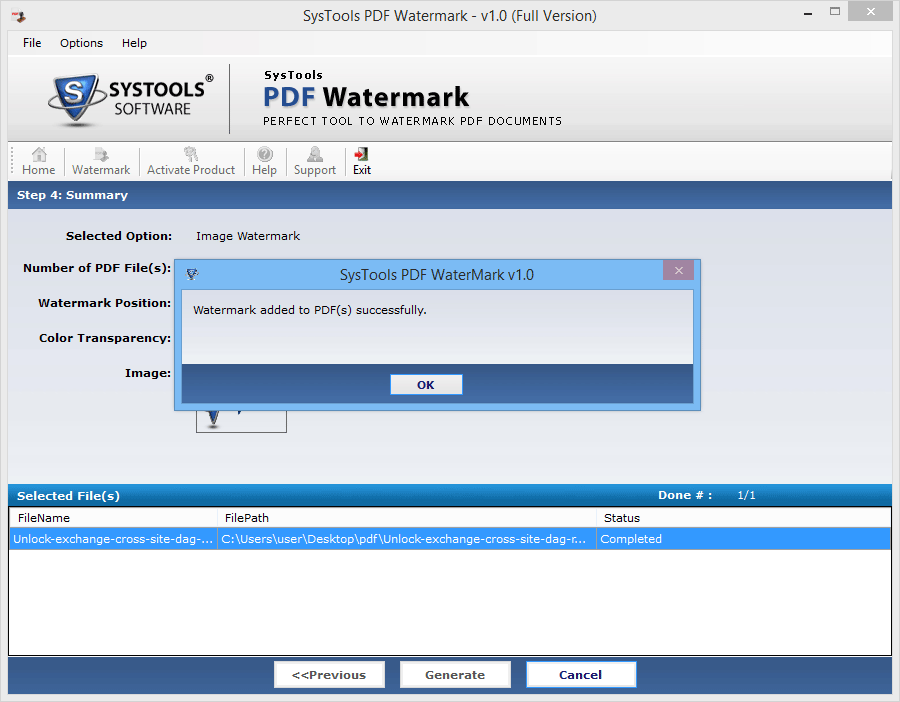Close the SysTools PDF WaterMark v1.0 dialog
This screenshot has width=900, height=702.
pyautogui.click(x=678, y=270)
